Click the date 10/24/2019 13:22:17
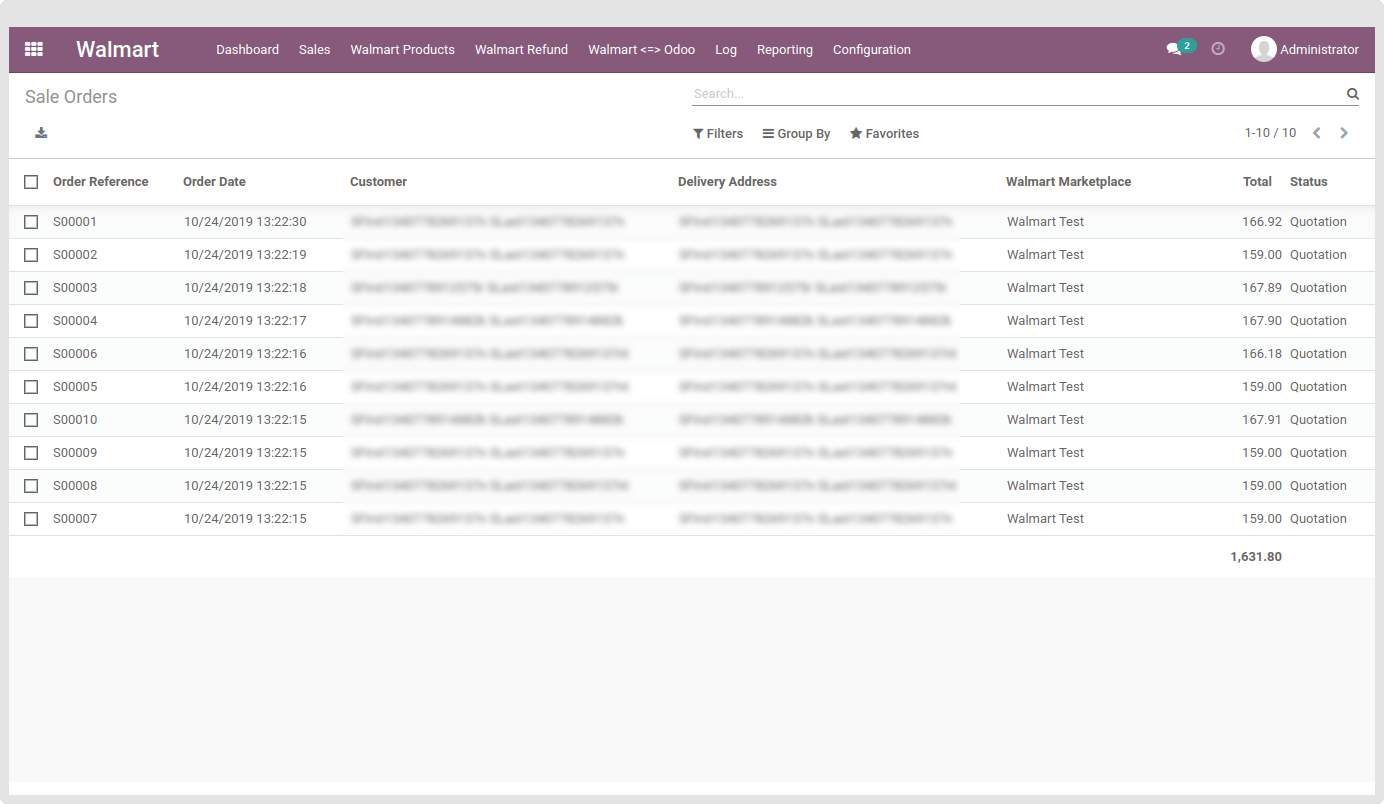Viewport: 1384px width, 804px height. [245, 321]
